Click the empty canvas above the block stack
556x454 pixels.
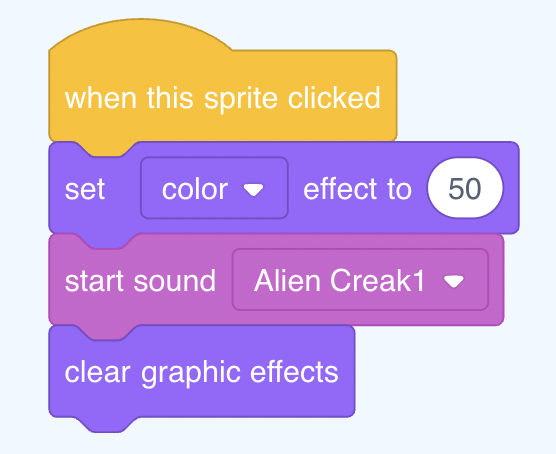(277, 11)
